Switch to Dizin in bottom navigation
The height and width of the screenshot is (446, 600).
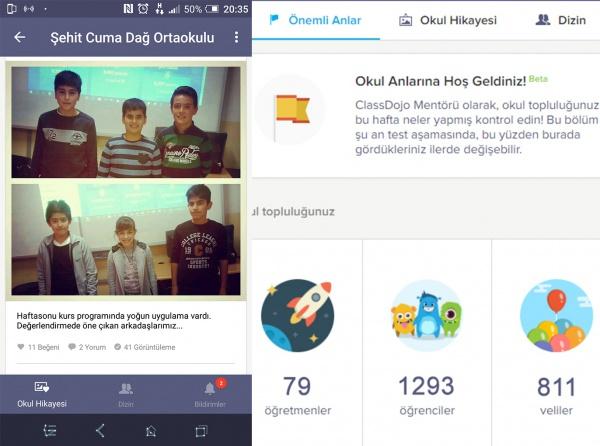(126, 394)
